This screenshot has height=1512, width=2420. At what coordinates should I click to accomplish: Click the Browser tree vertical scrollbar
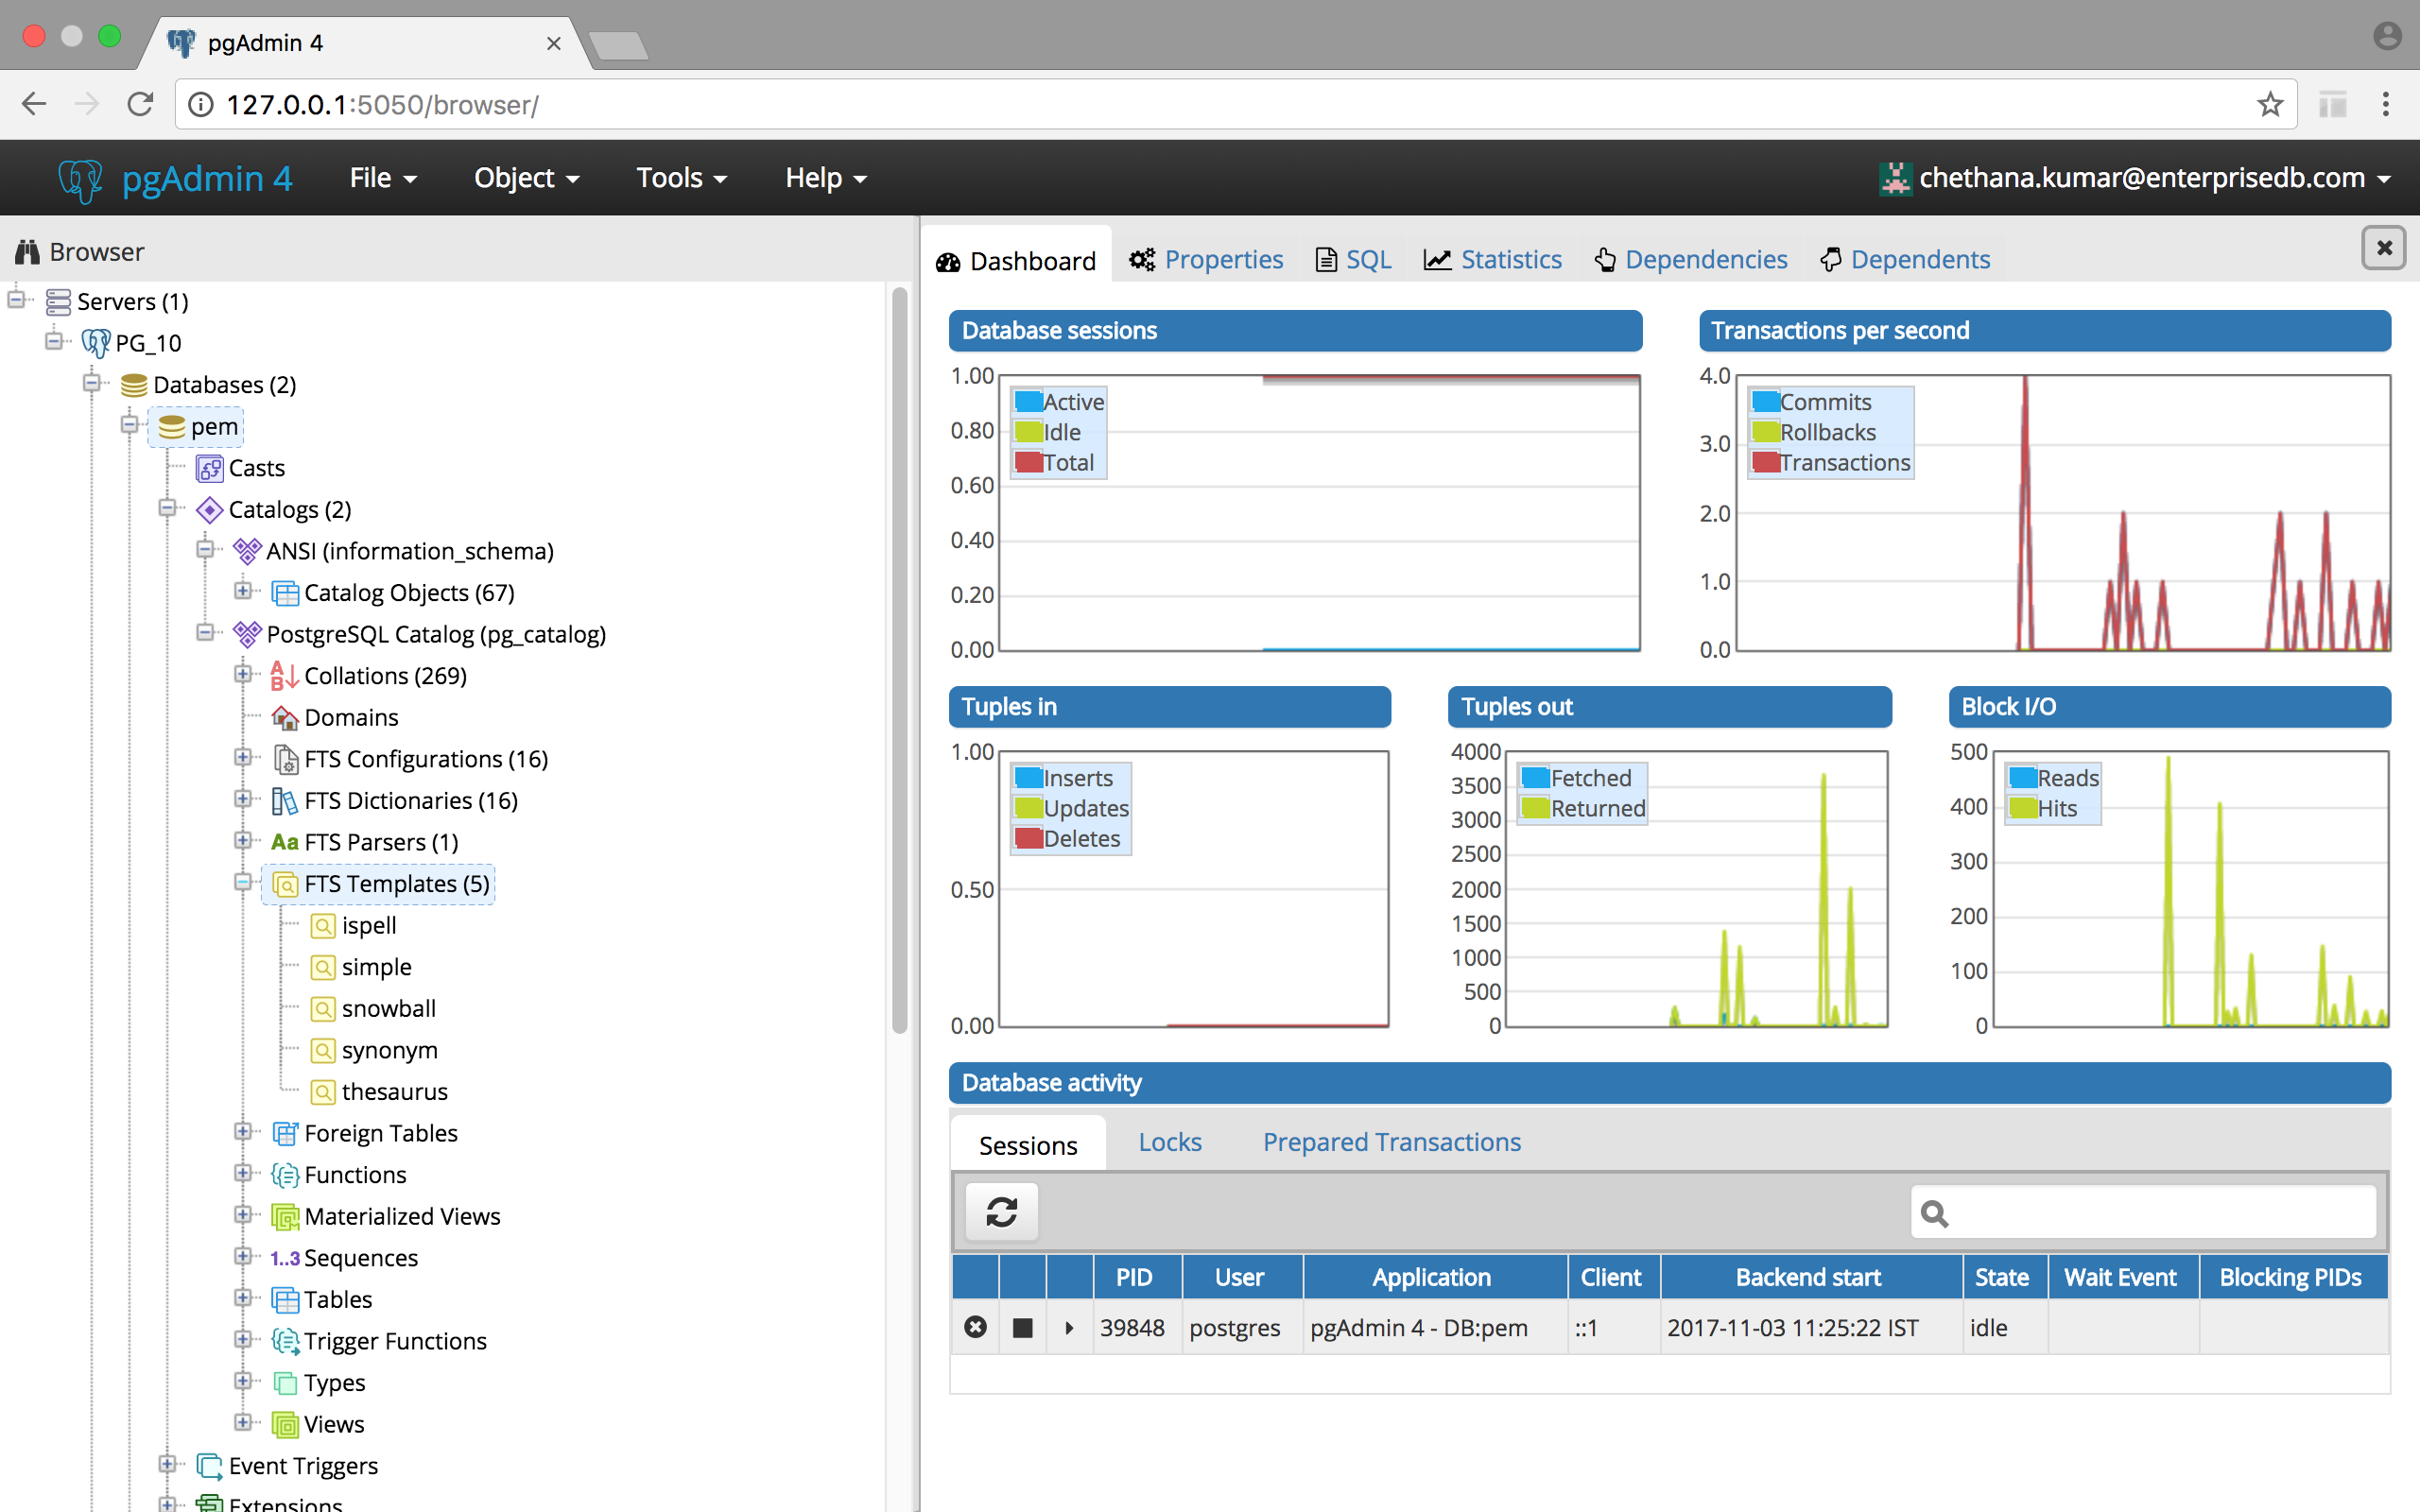(x=899, y=660)
